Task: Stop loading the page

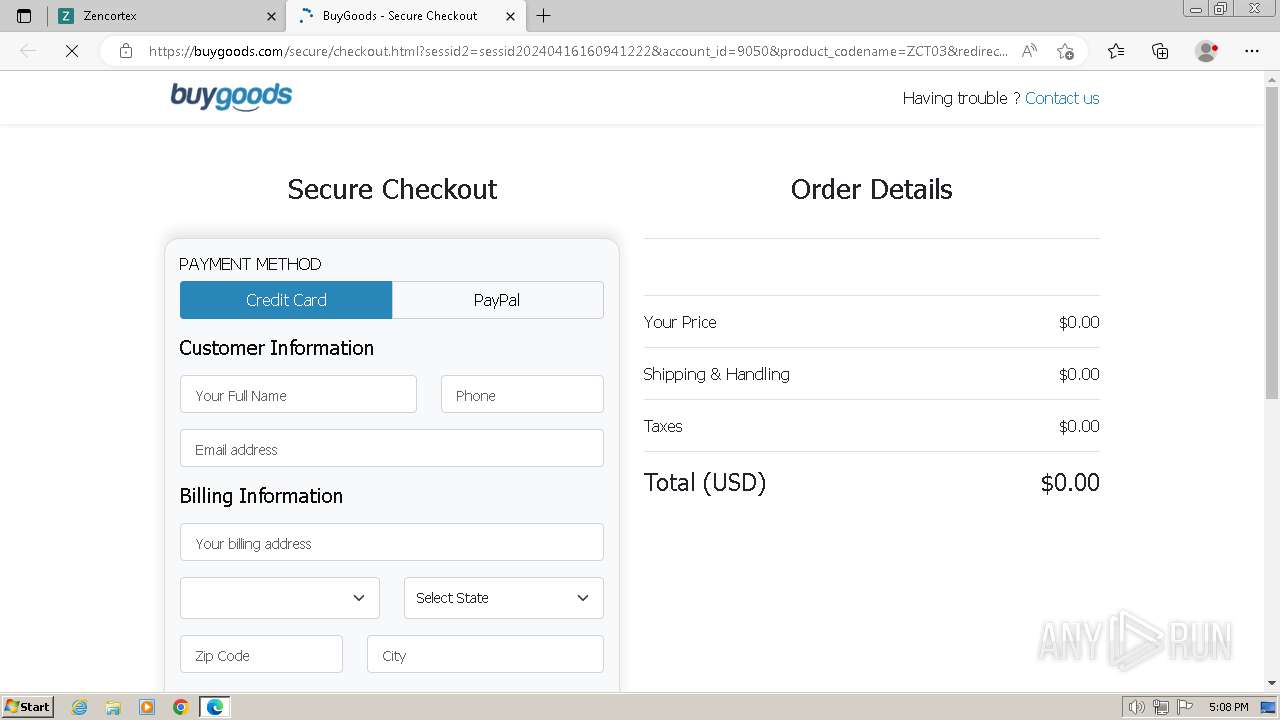Action: (x=72, y=51)
